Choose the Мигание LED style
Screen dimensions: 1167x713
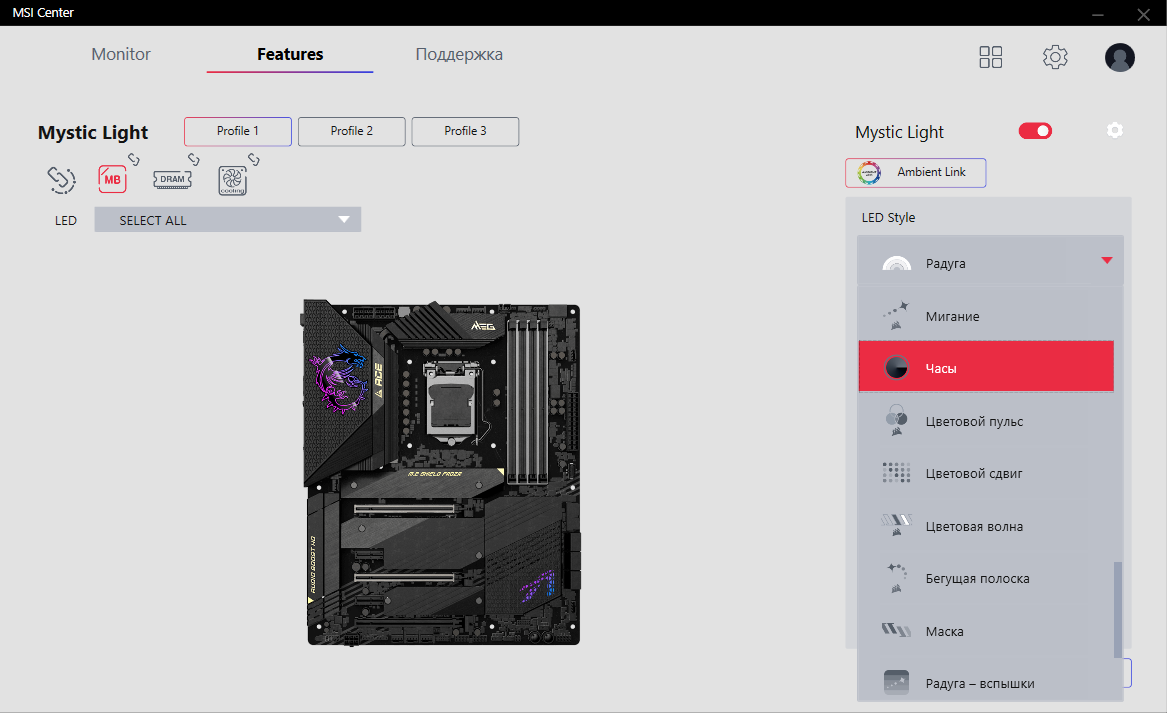point(986,316)
